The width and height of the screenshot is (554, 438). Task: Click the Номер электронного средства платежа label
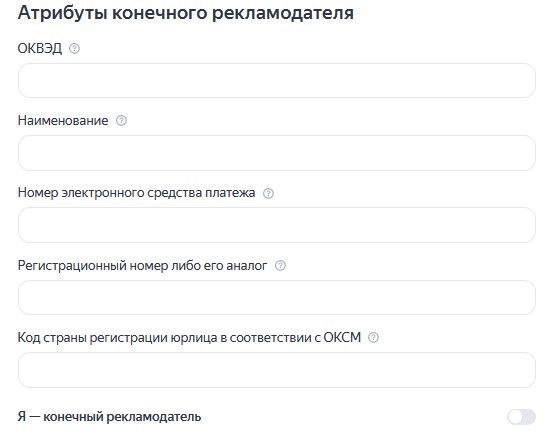coord(136,193)
